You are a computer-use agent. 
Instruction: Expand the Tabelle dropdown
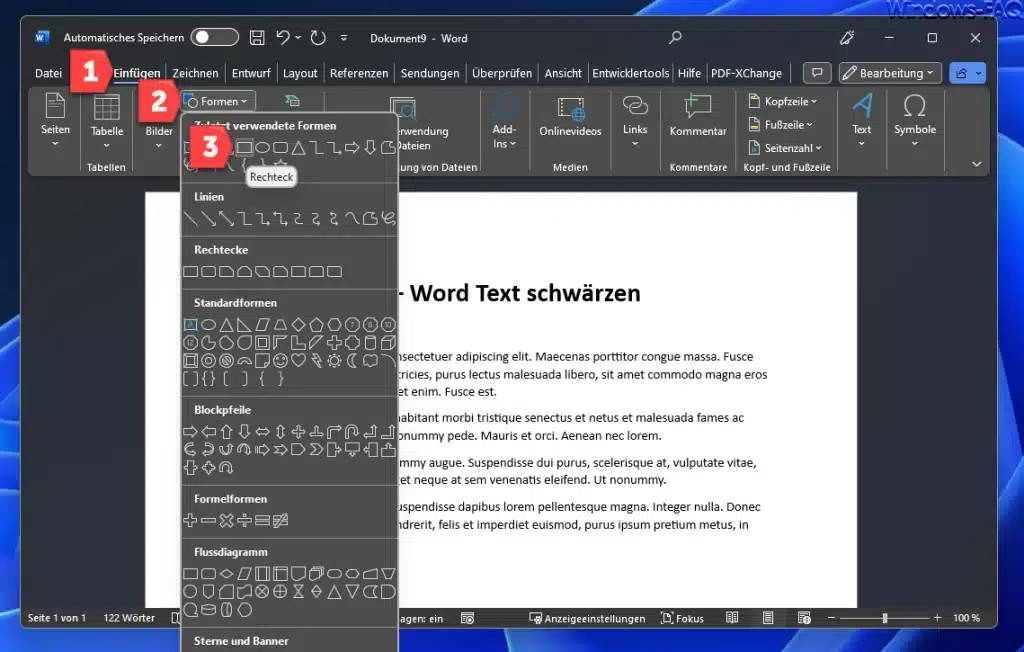[106, 122]
